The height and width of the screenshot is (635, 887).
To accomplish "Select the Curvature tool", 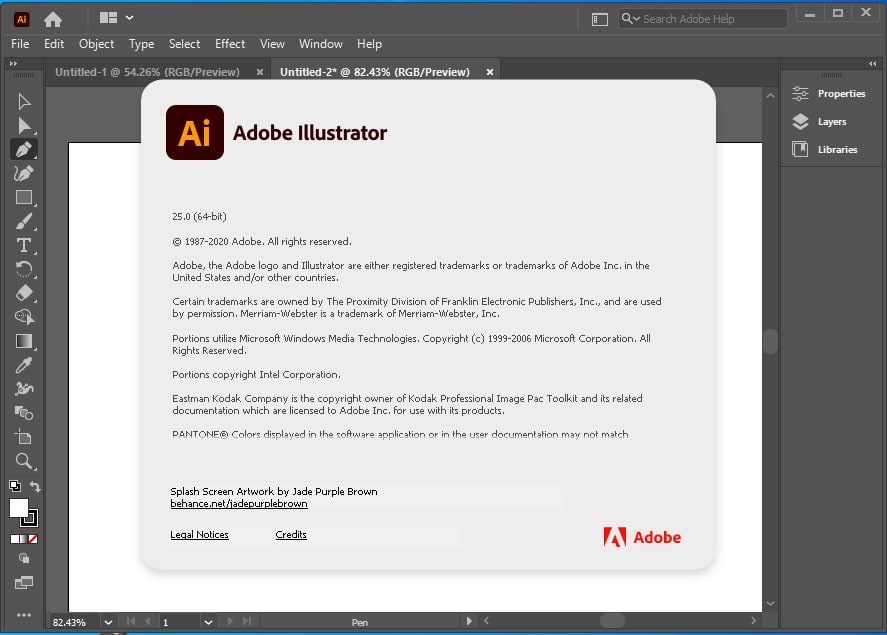I will coord(24,173).
